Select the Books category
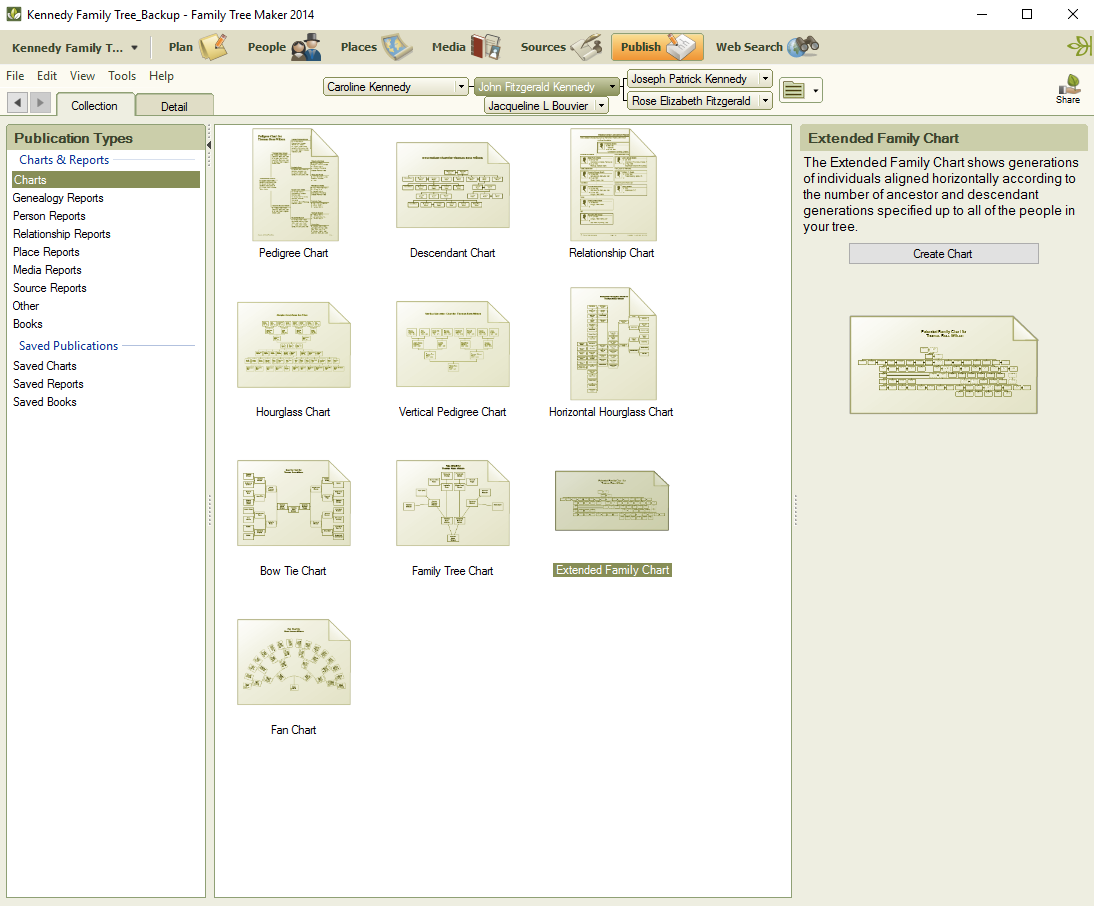 27,324
